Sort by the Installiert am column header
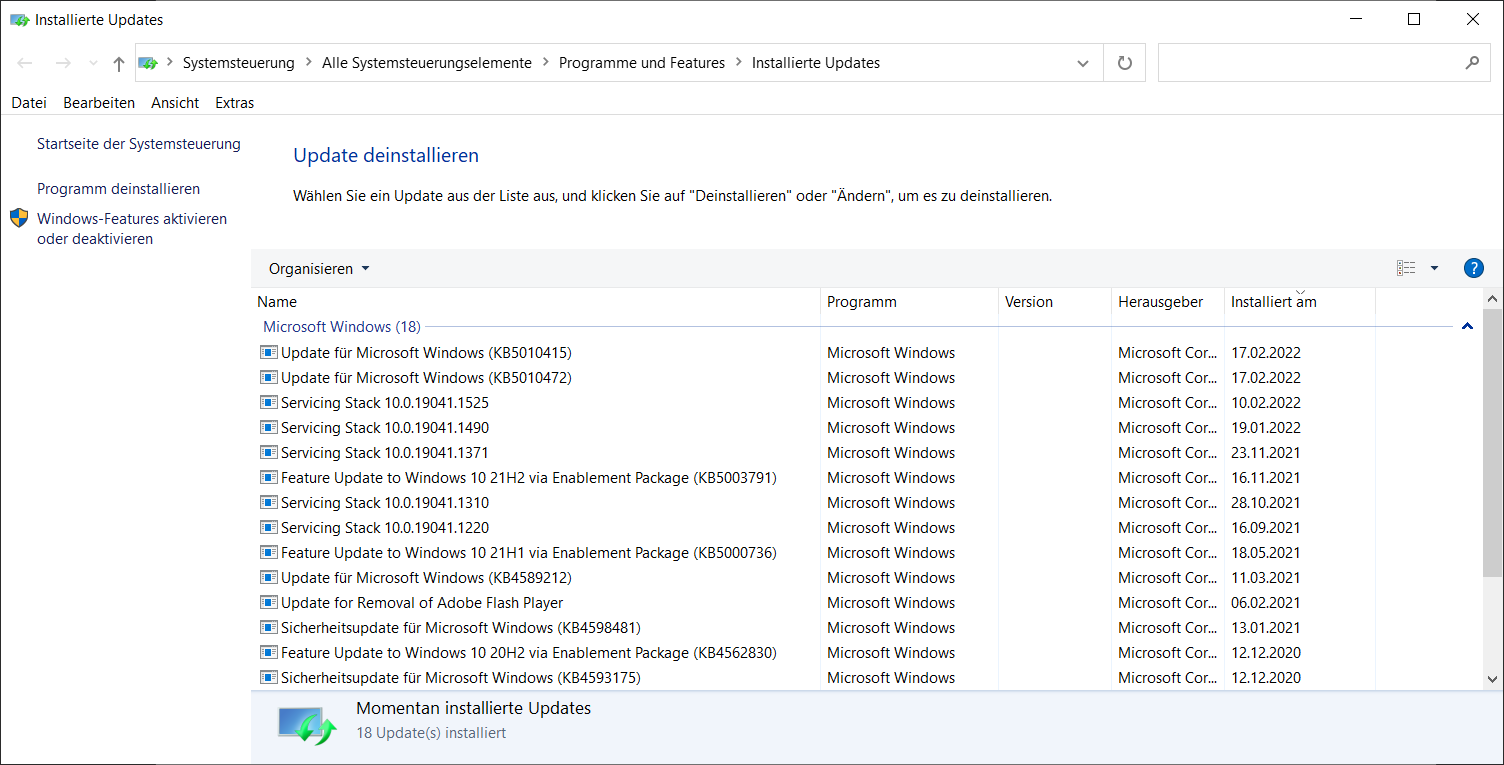 1273,302
